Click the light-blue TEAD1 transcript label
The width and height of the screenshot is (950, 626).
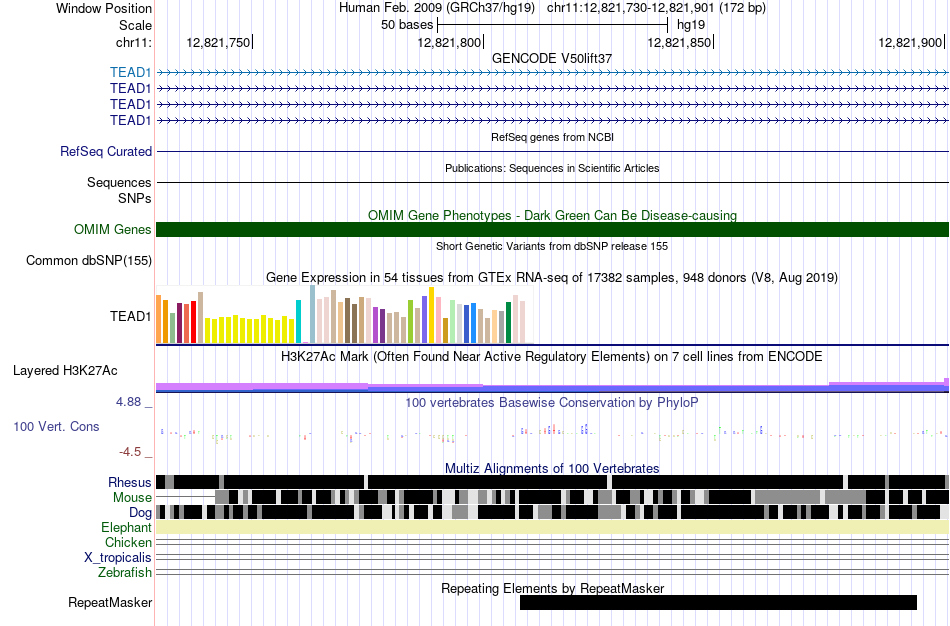click(131, 73)
